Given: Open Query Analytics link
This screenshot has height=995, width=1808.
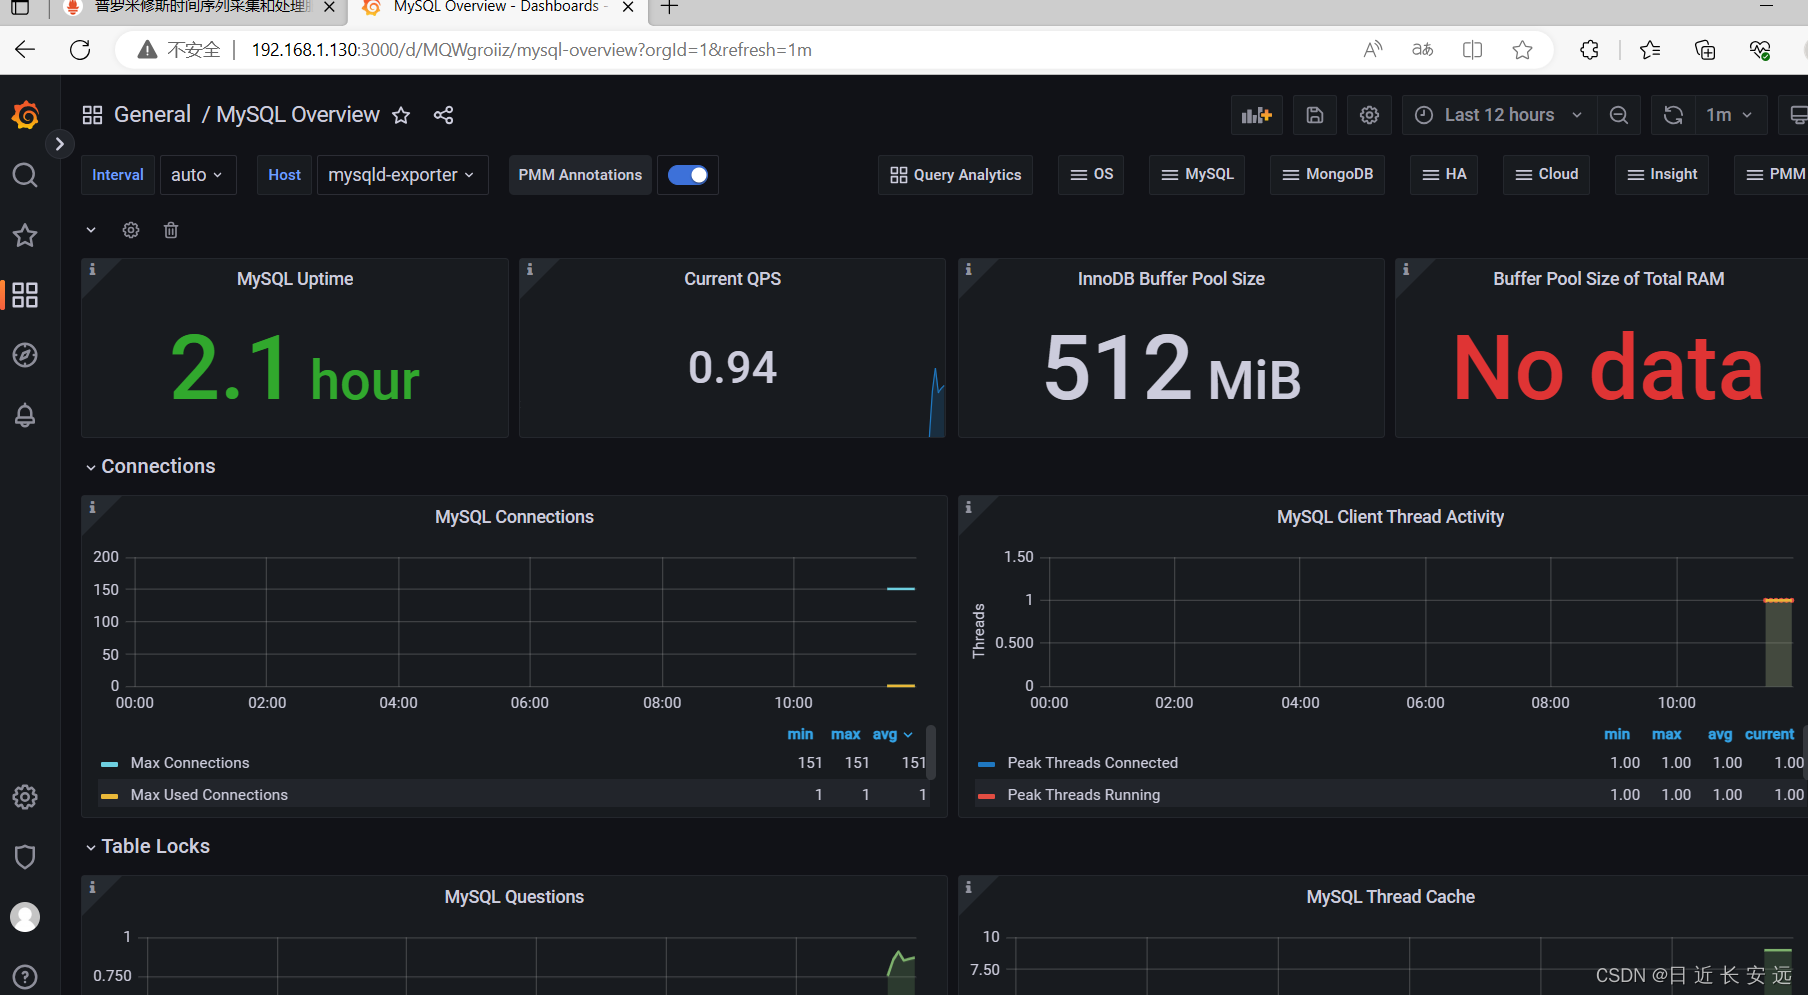Looking at the screenshot, I should pos(955,175).
